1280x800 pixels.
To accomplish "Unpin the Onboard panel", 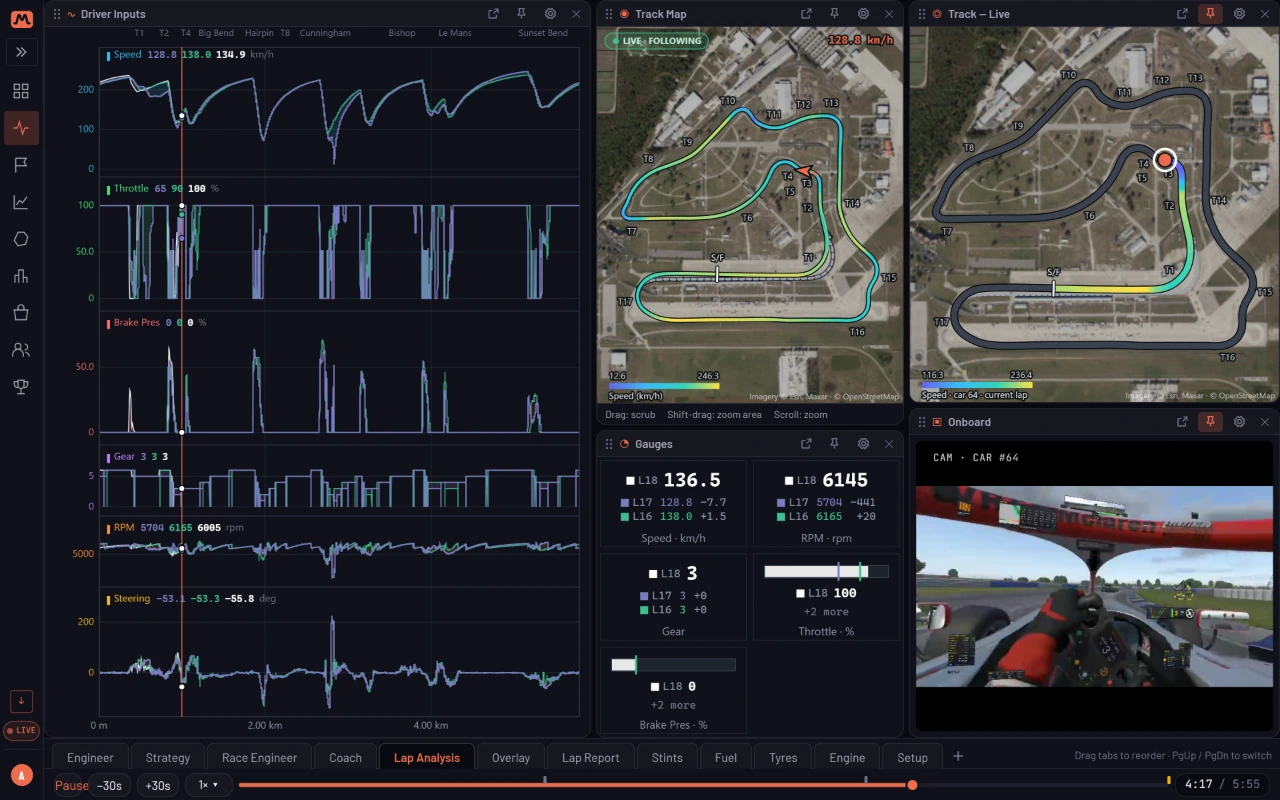I will (x=1210, y=422).
